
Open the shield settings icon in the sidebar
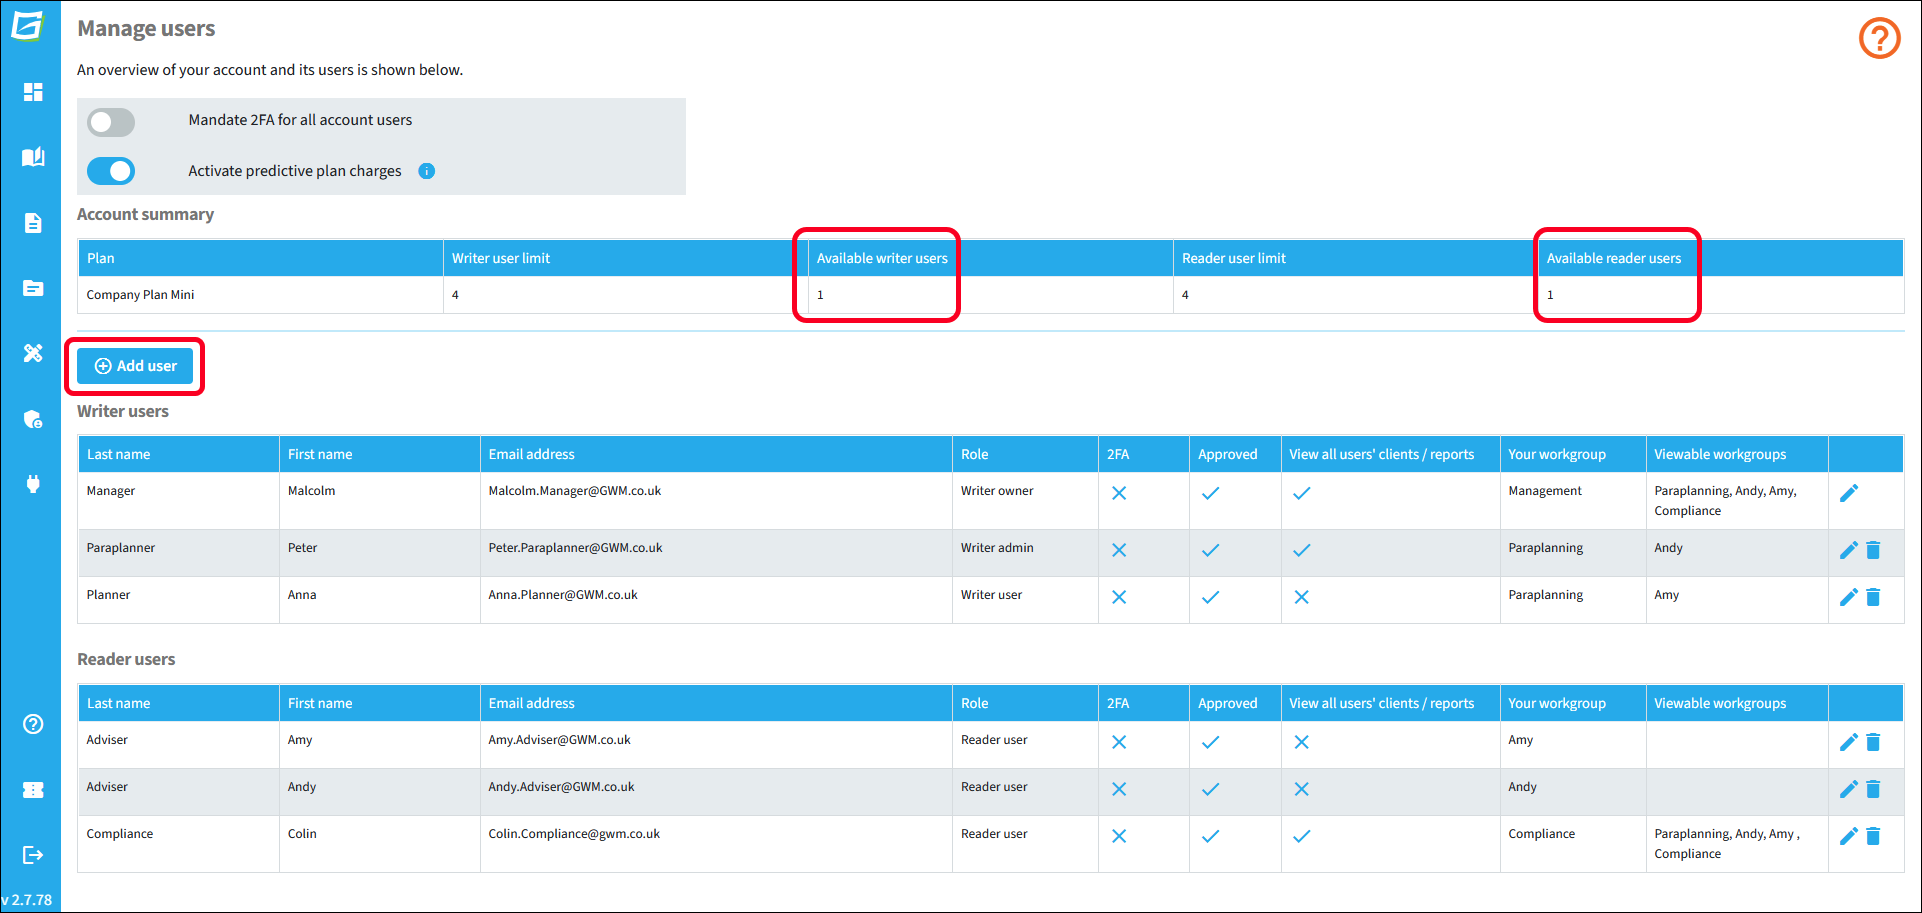33,419
